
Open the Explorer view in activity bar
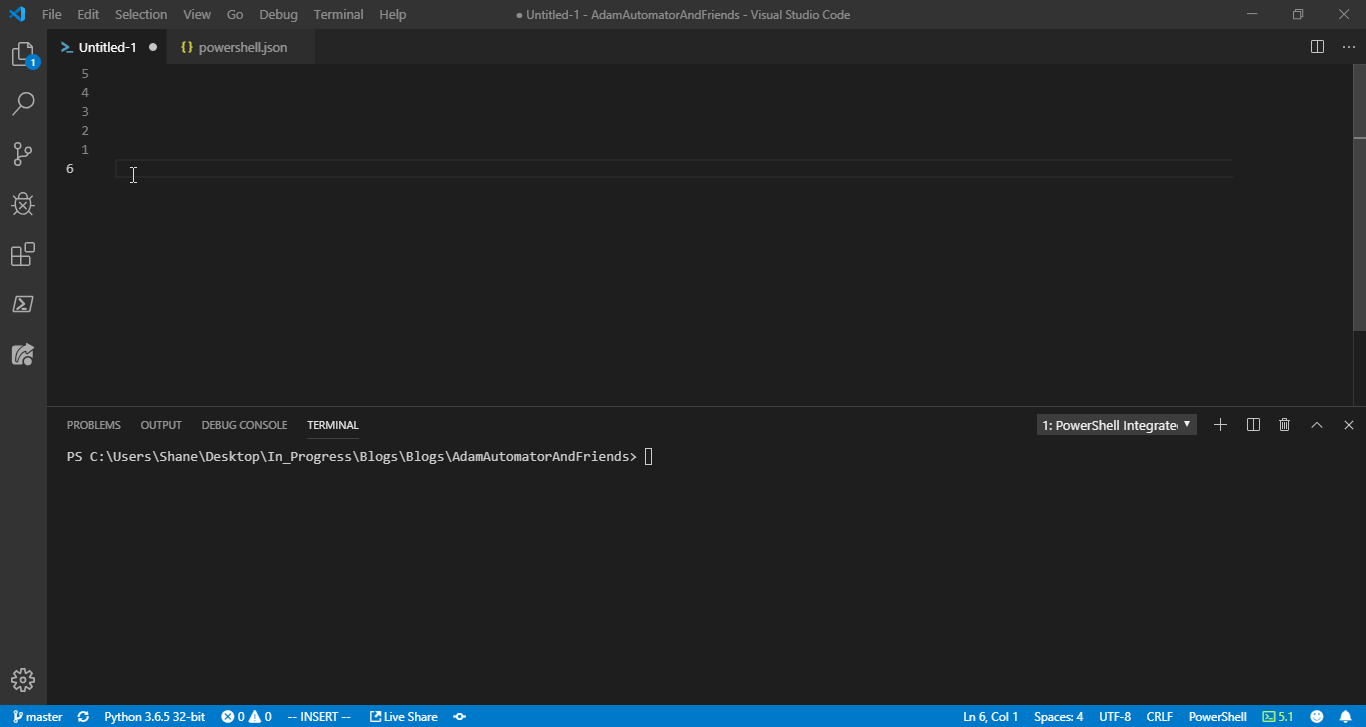tap(23, 55)
